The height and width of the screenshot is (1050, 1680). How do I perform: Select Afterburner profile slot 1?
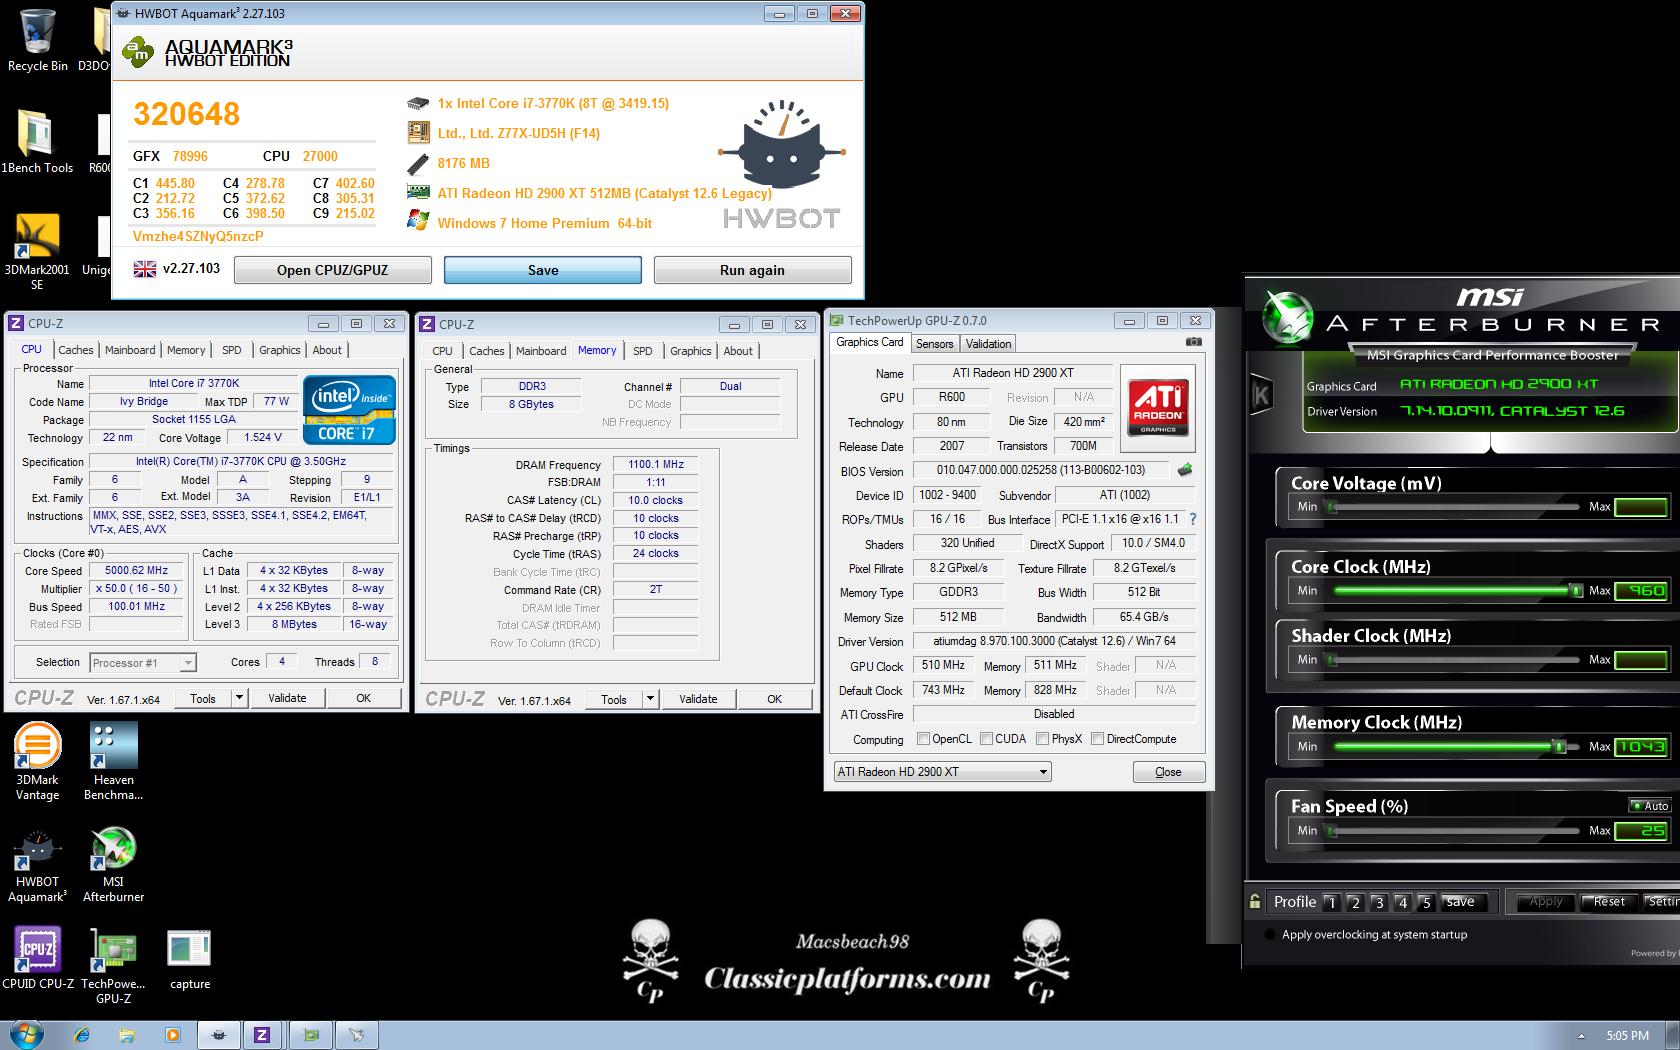pyautogui.click(x=1331, y=902)
